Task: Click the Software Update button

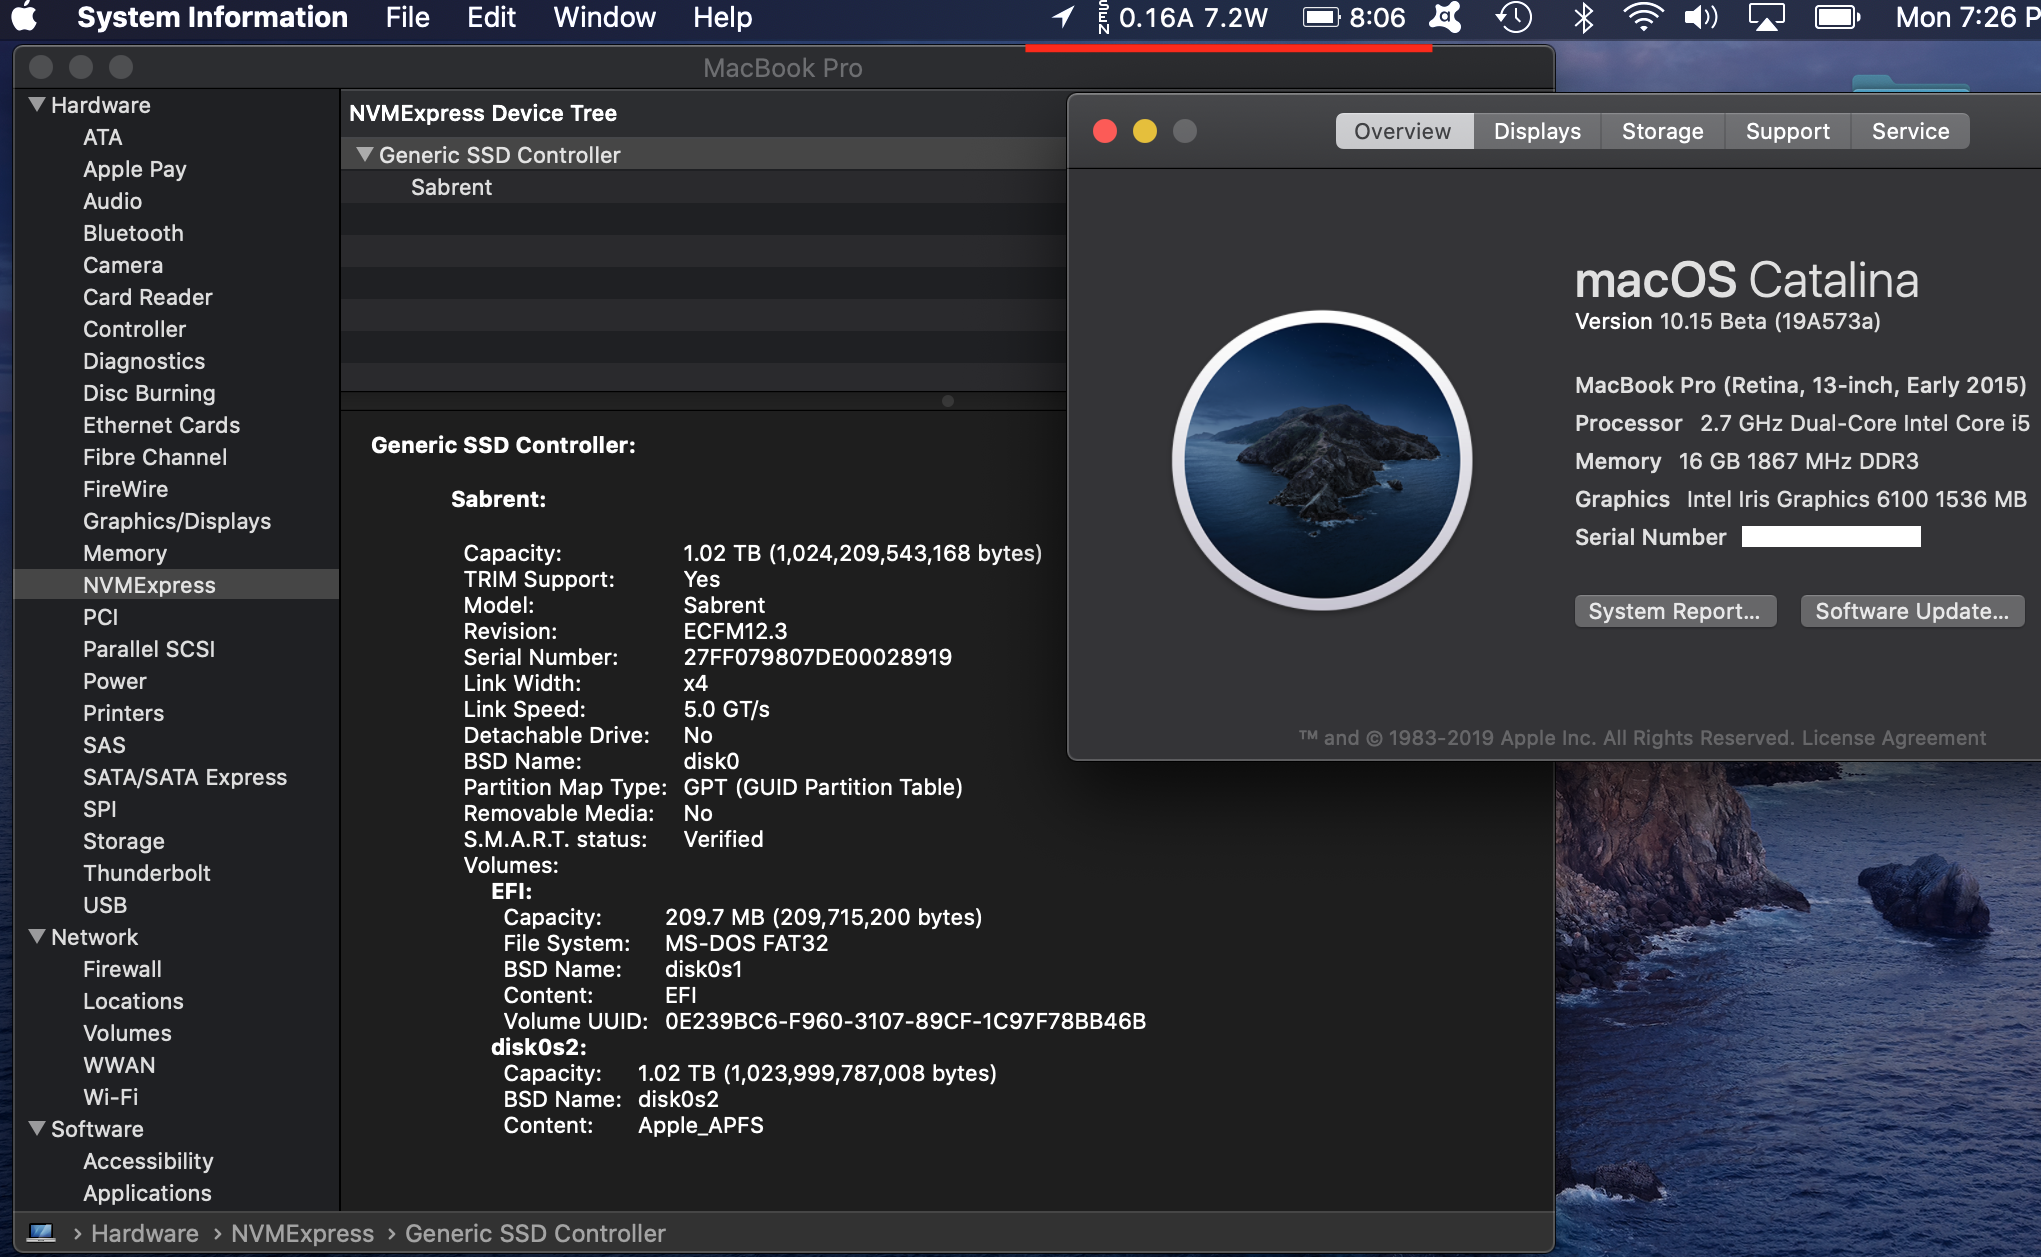Action: [1911, 611]
